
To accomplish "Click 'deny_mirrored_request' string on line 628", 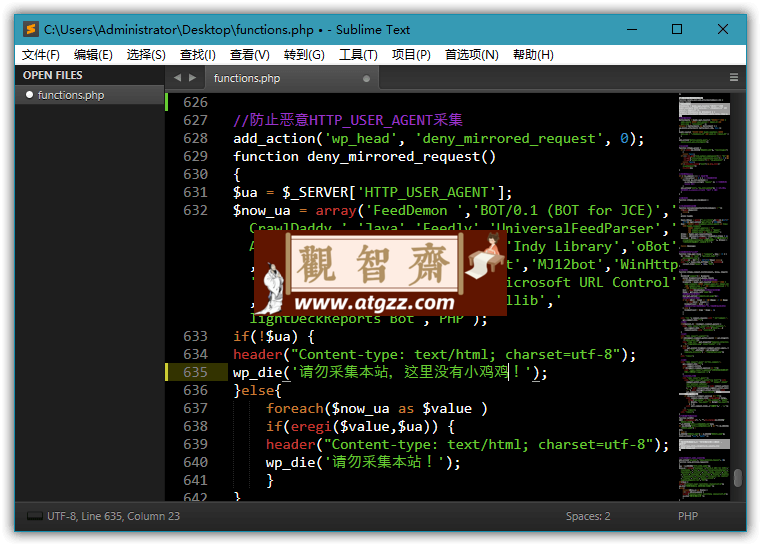I will pyautogui.click(x=510, y=139).
